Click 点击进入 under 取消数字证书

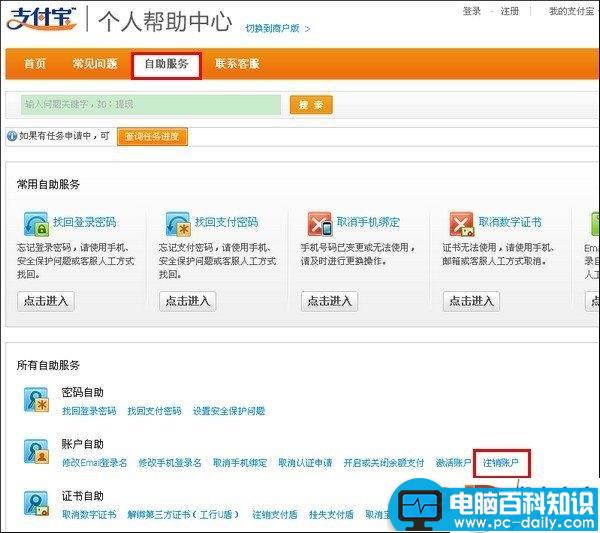click(x=471, y=301)
